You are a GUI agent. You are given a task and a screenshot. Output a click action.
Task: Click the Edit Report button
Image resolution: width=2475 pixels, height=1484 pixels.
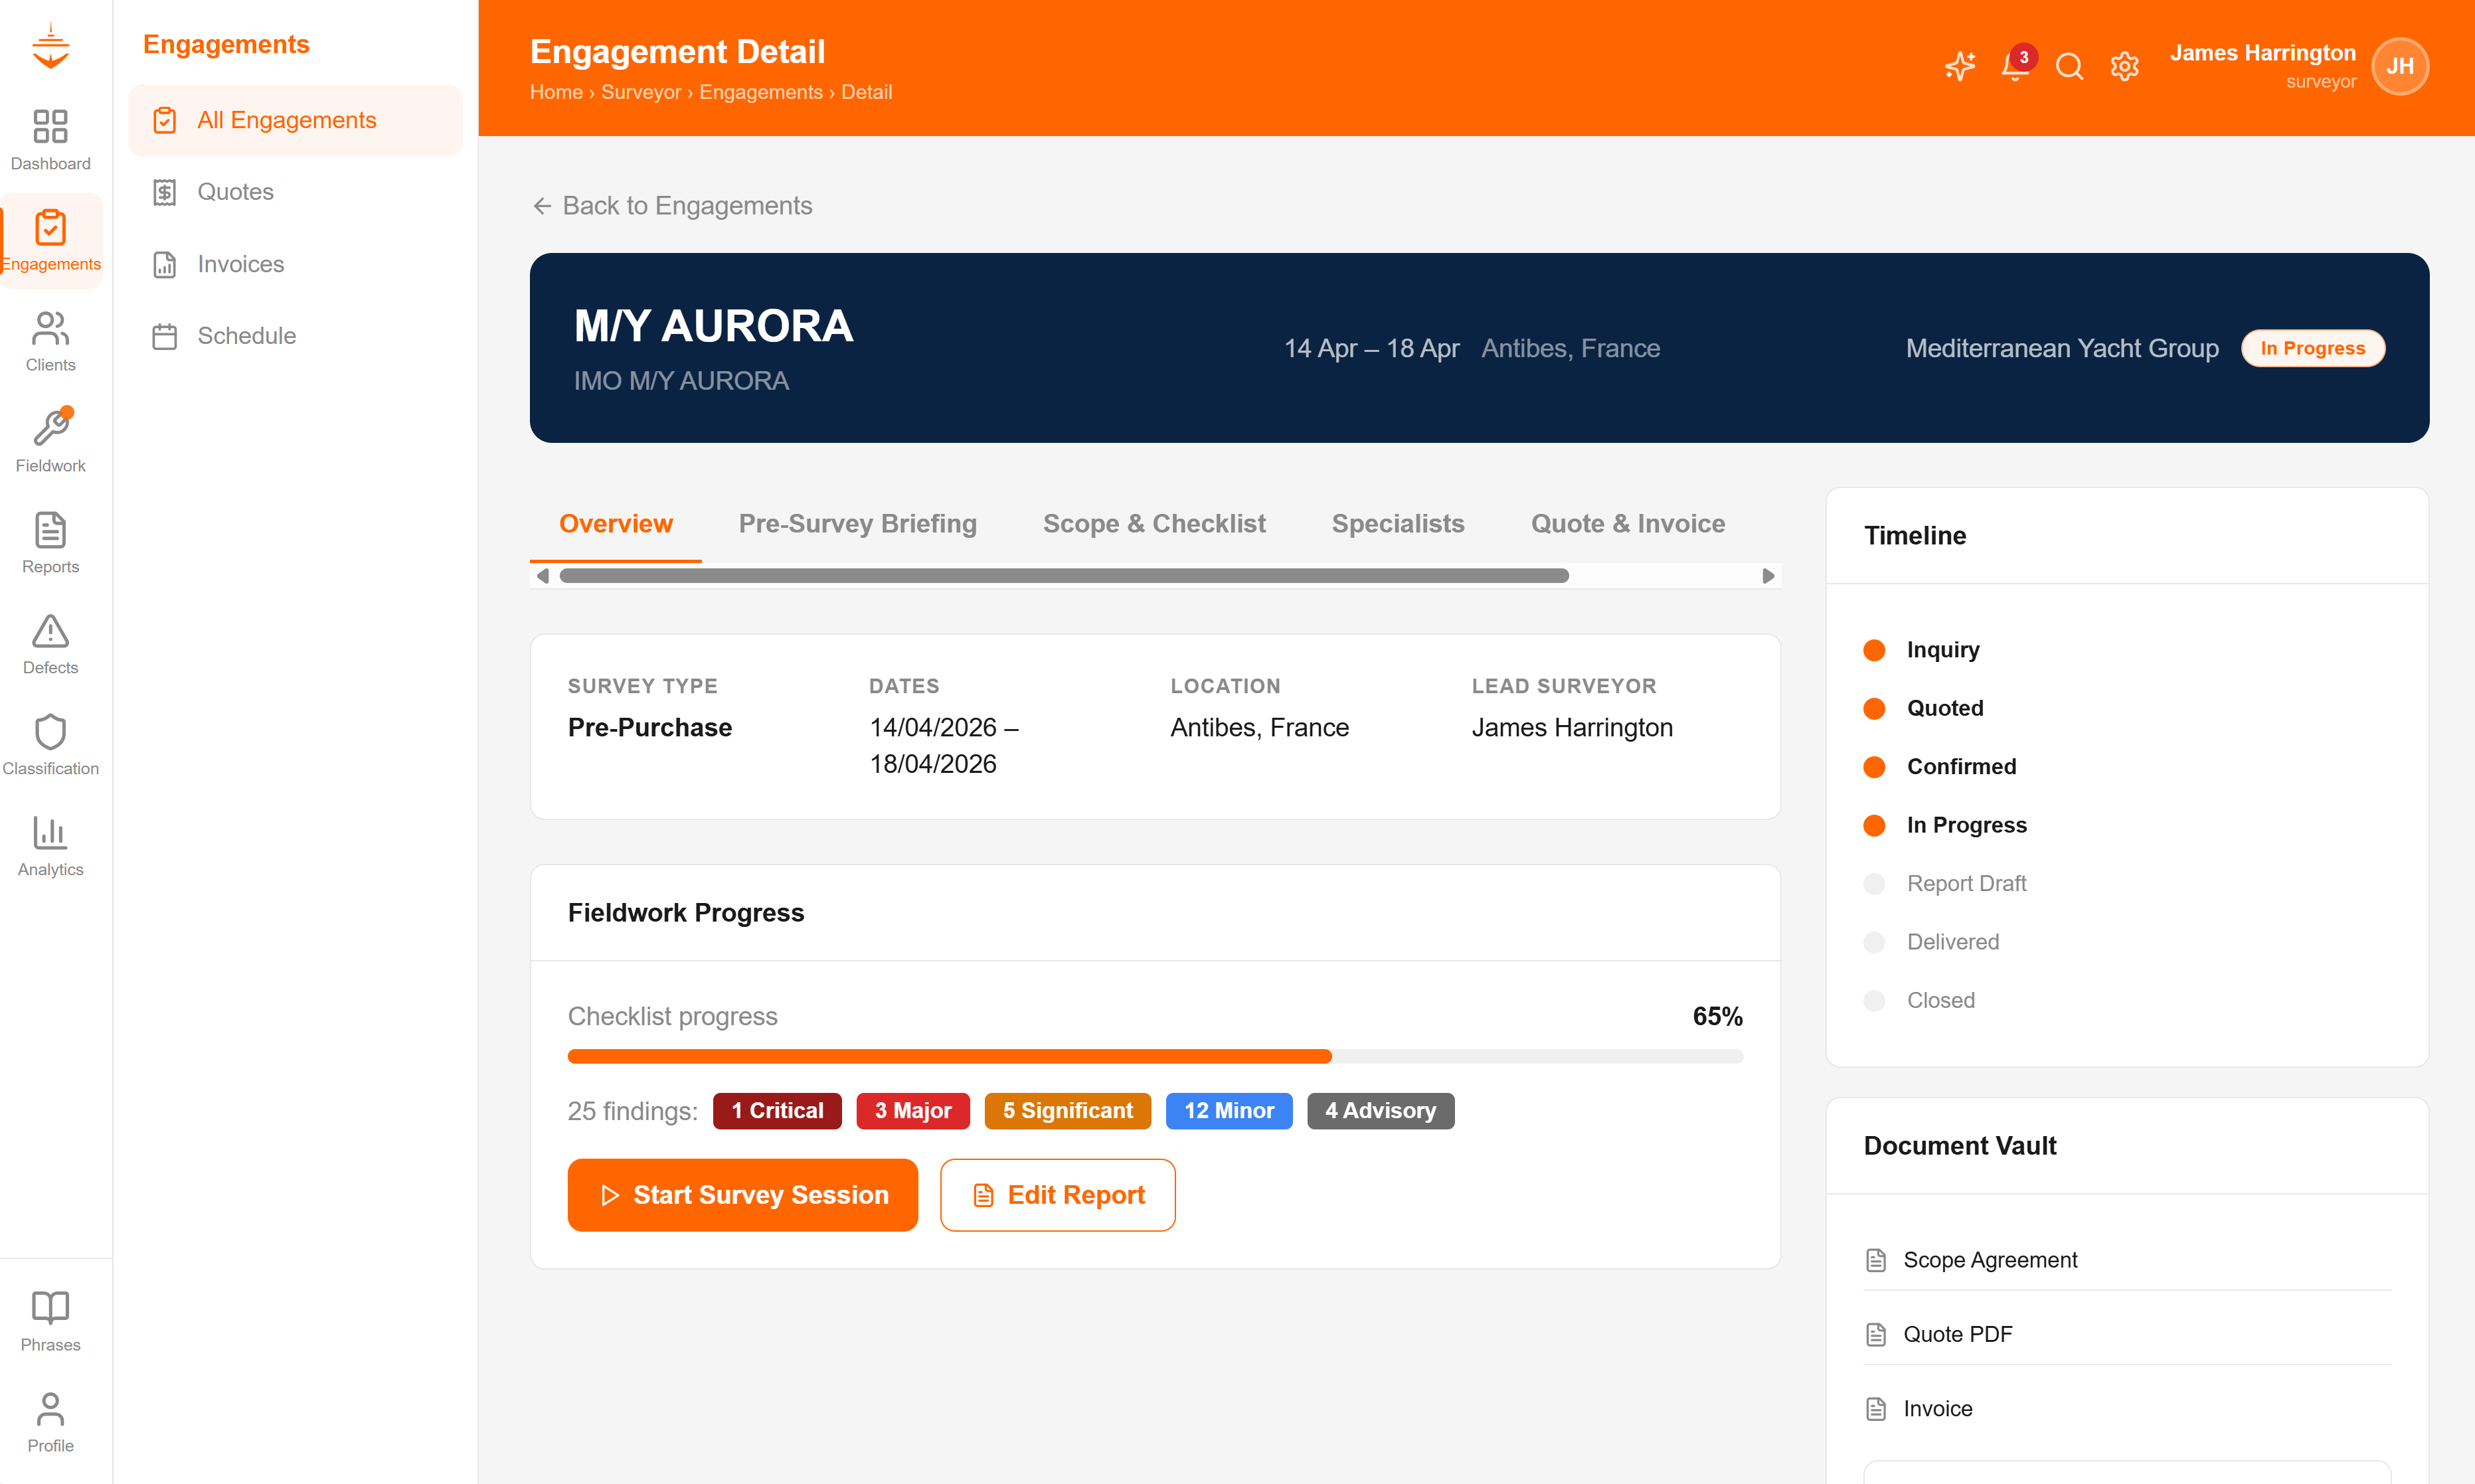pos(1057,1195)
